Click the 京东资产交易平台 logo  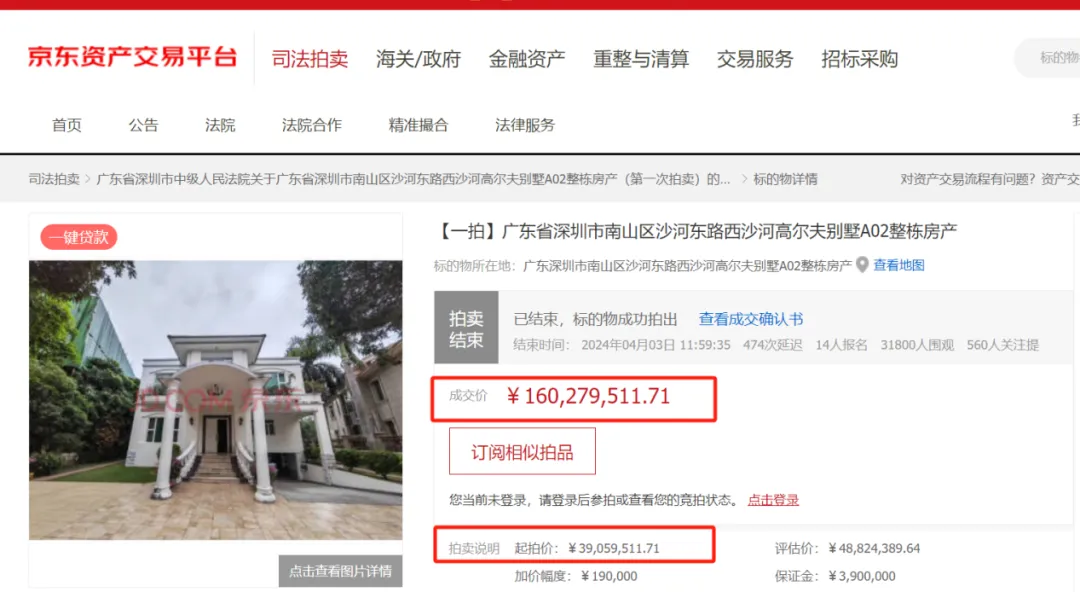(132, 57)
